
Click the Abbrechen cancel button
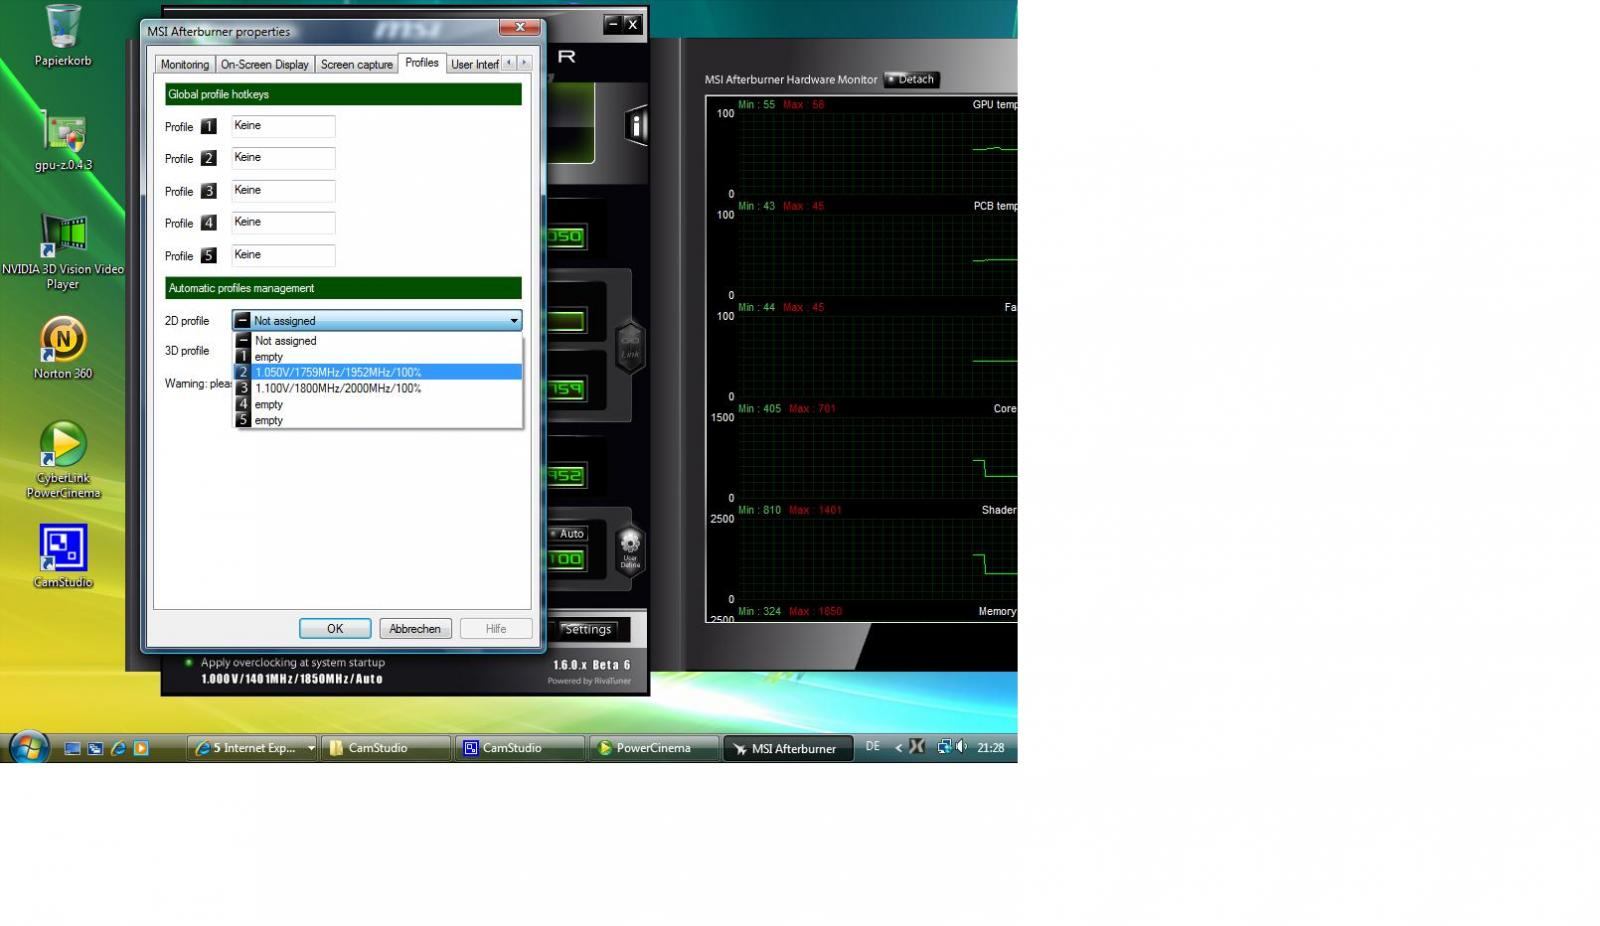point(415,629)
